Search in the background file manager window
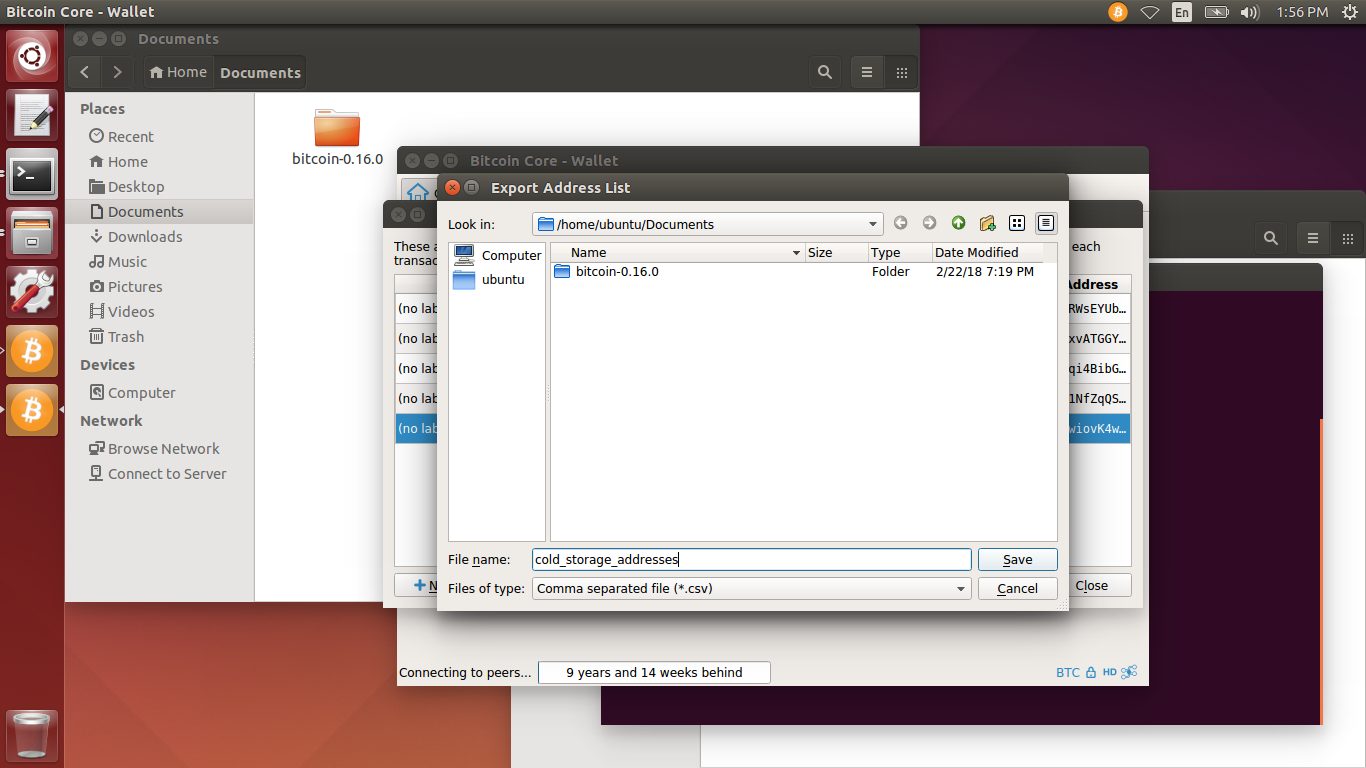Image resolution: width=1366 pixels, height=768 pixels. (1270, 238)
